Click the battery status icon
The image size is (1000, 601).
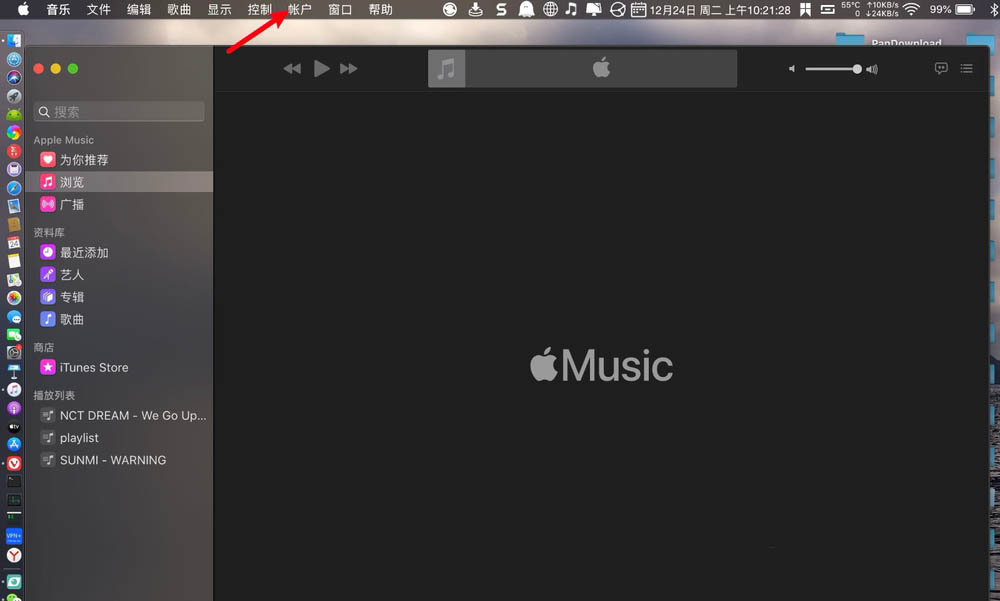pyautogui.click(x=965, y=9)
